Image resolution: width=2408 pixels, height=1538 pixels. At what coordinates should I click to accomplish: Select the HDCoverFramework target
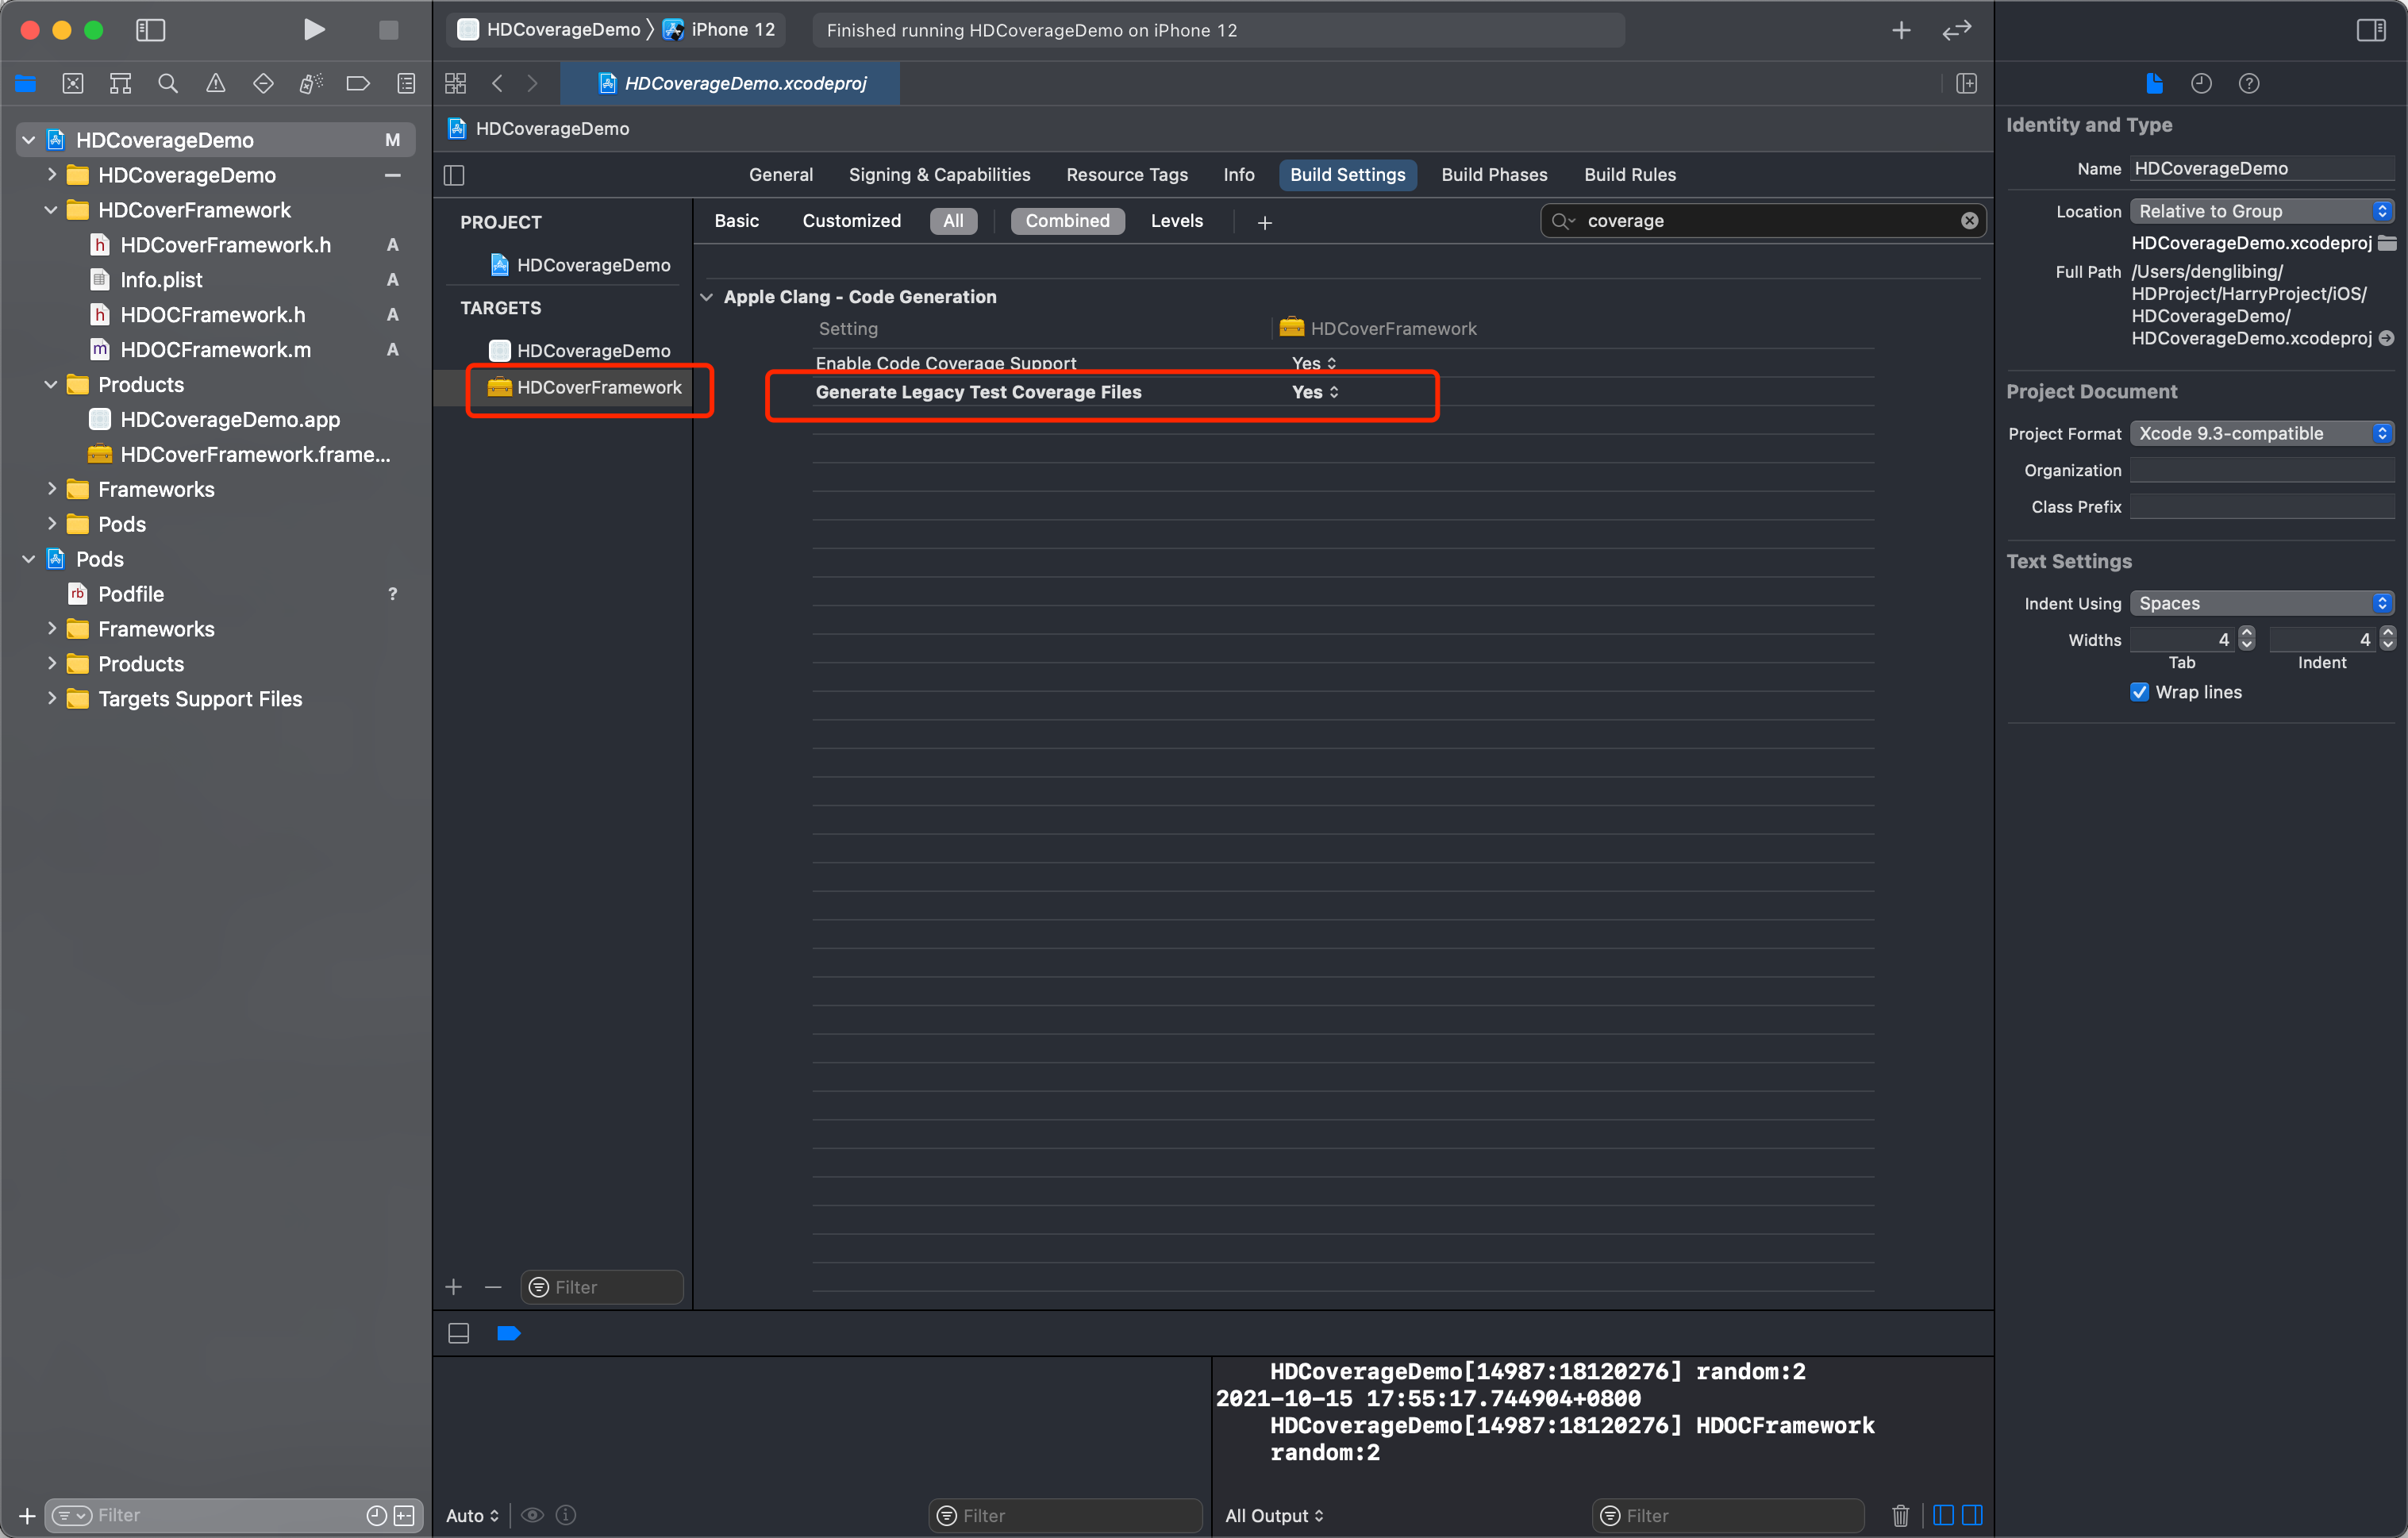pos(598,387)
